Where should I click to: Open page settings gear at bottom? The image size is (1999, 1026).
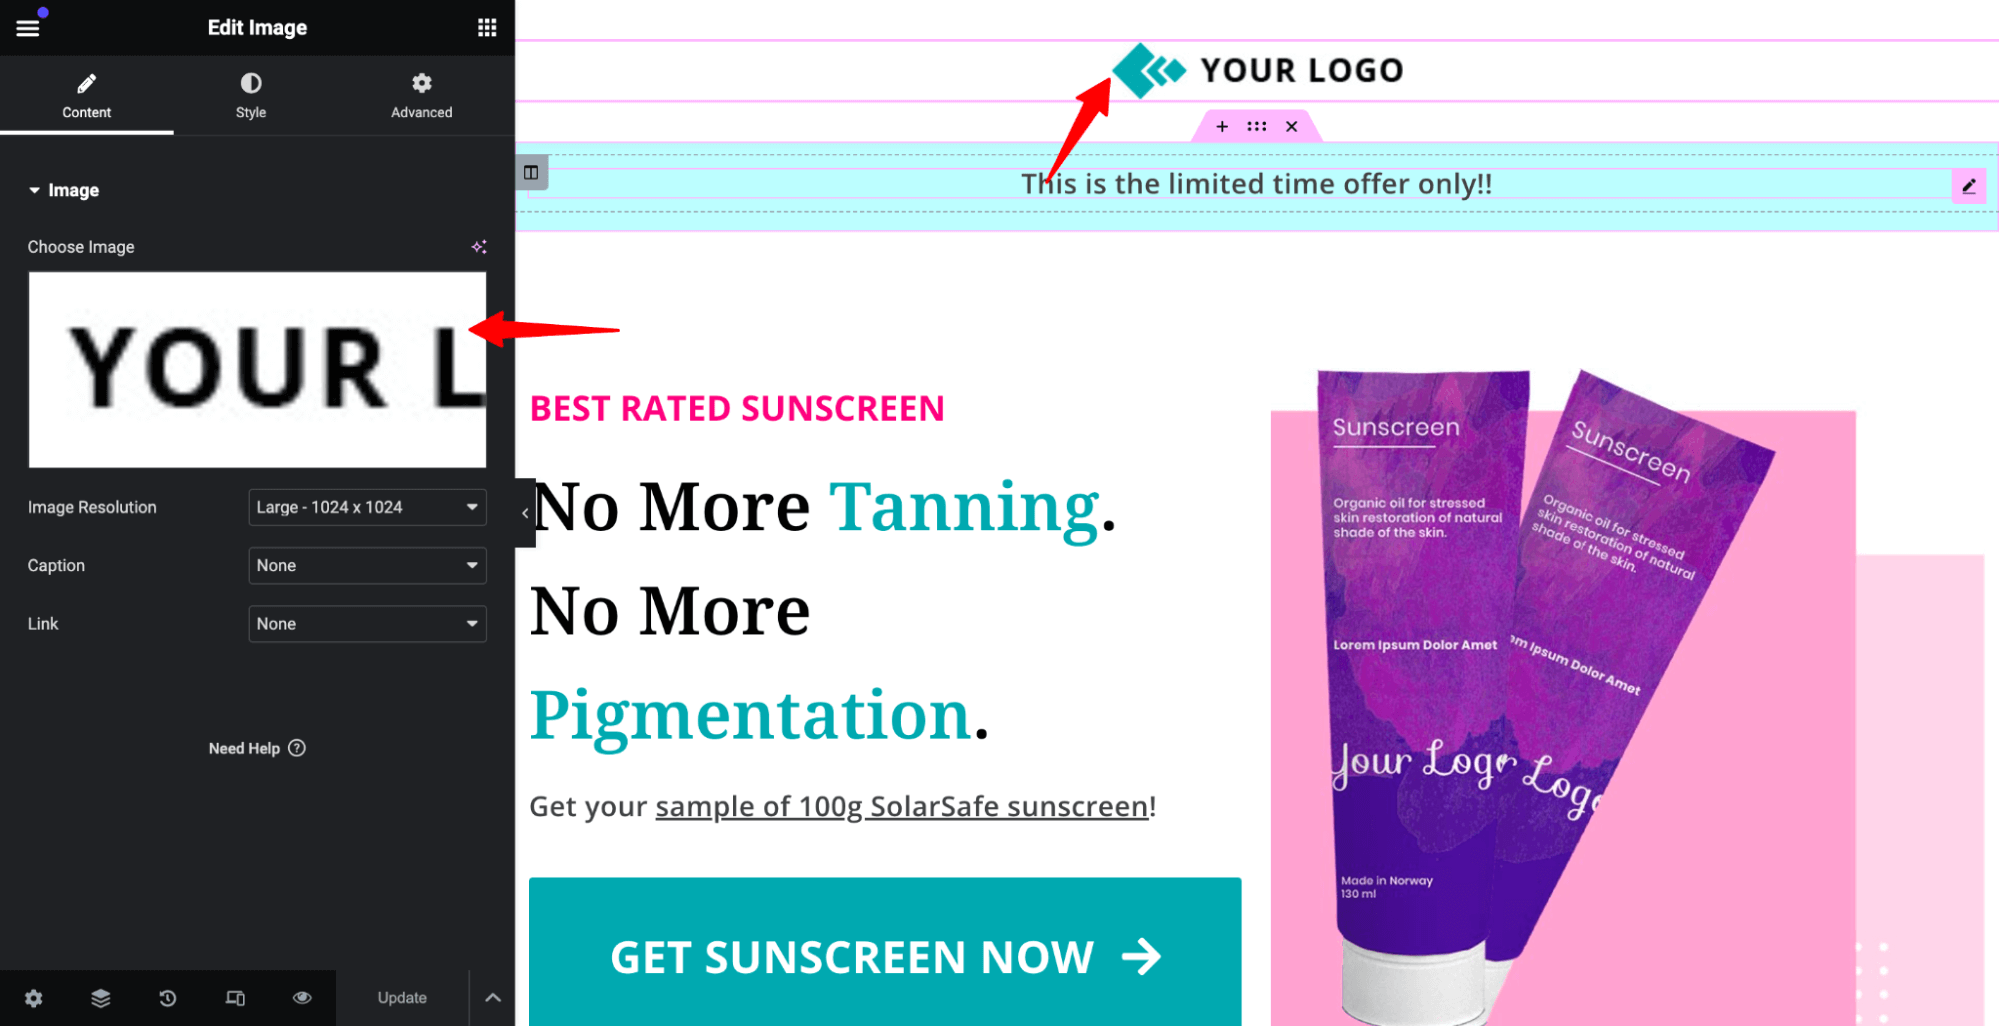(34, 998)
